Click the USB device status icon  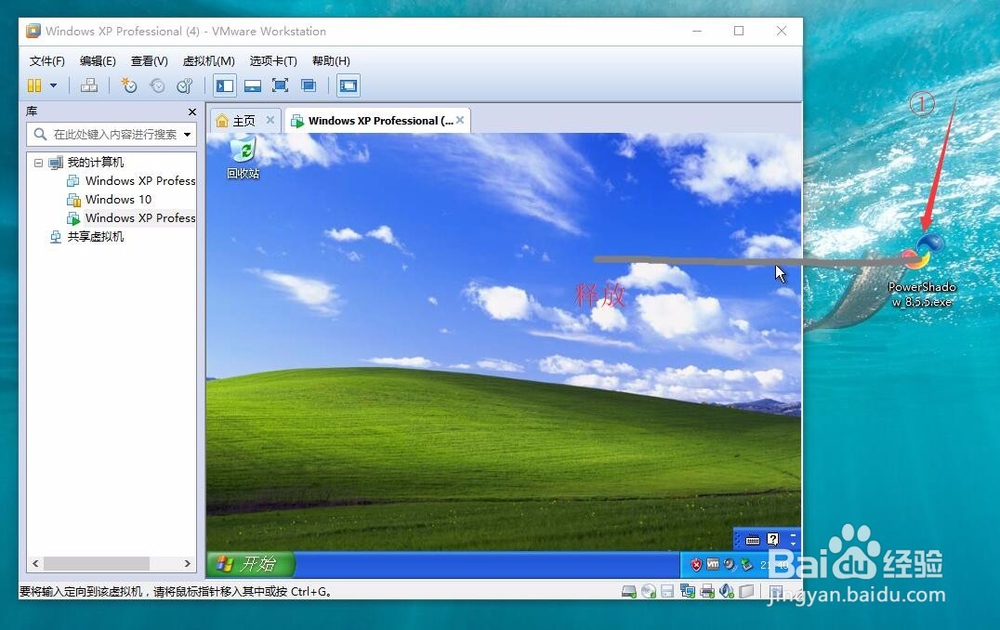click(x=746, y=592)
